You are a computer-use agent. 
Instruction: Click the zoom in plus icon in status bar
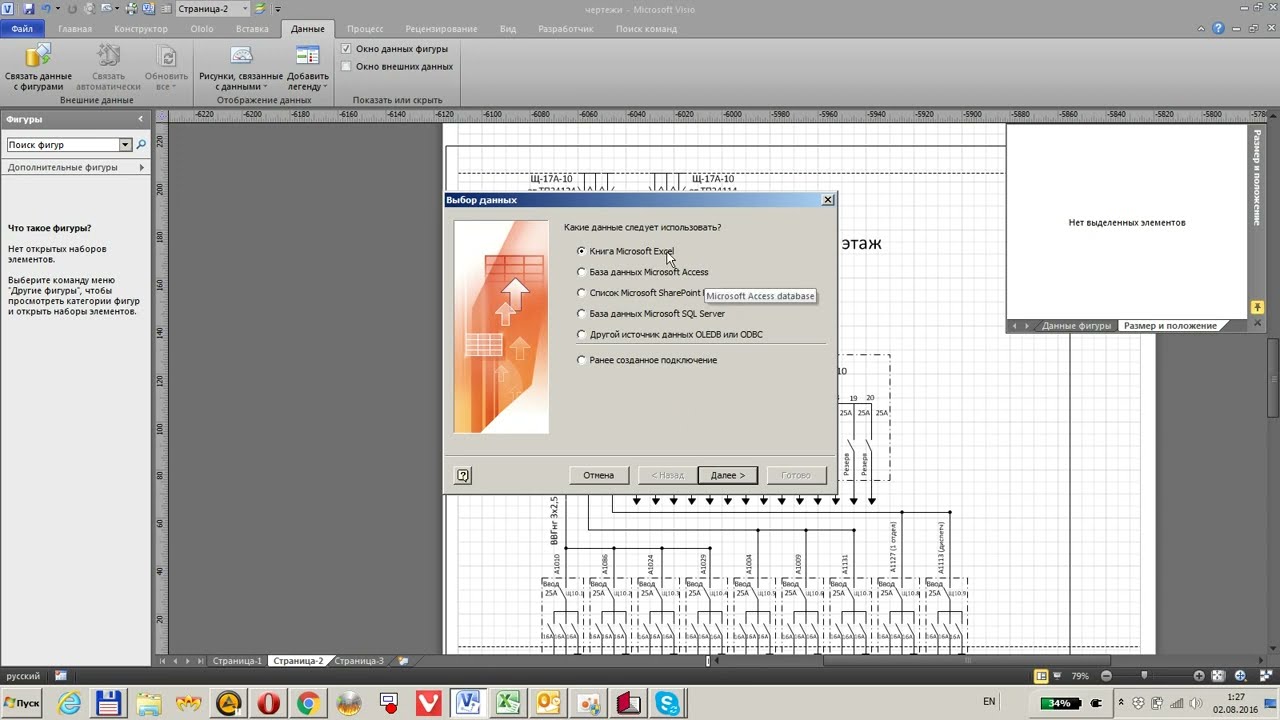click(x=1199, y=676)
